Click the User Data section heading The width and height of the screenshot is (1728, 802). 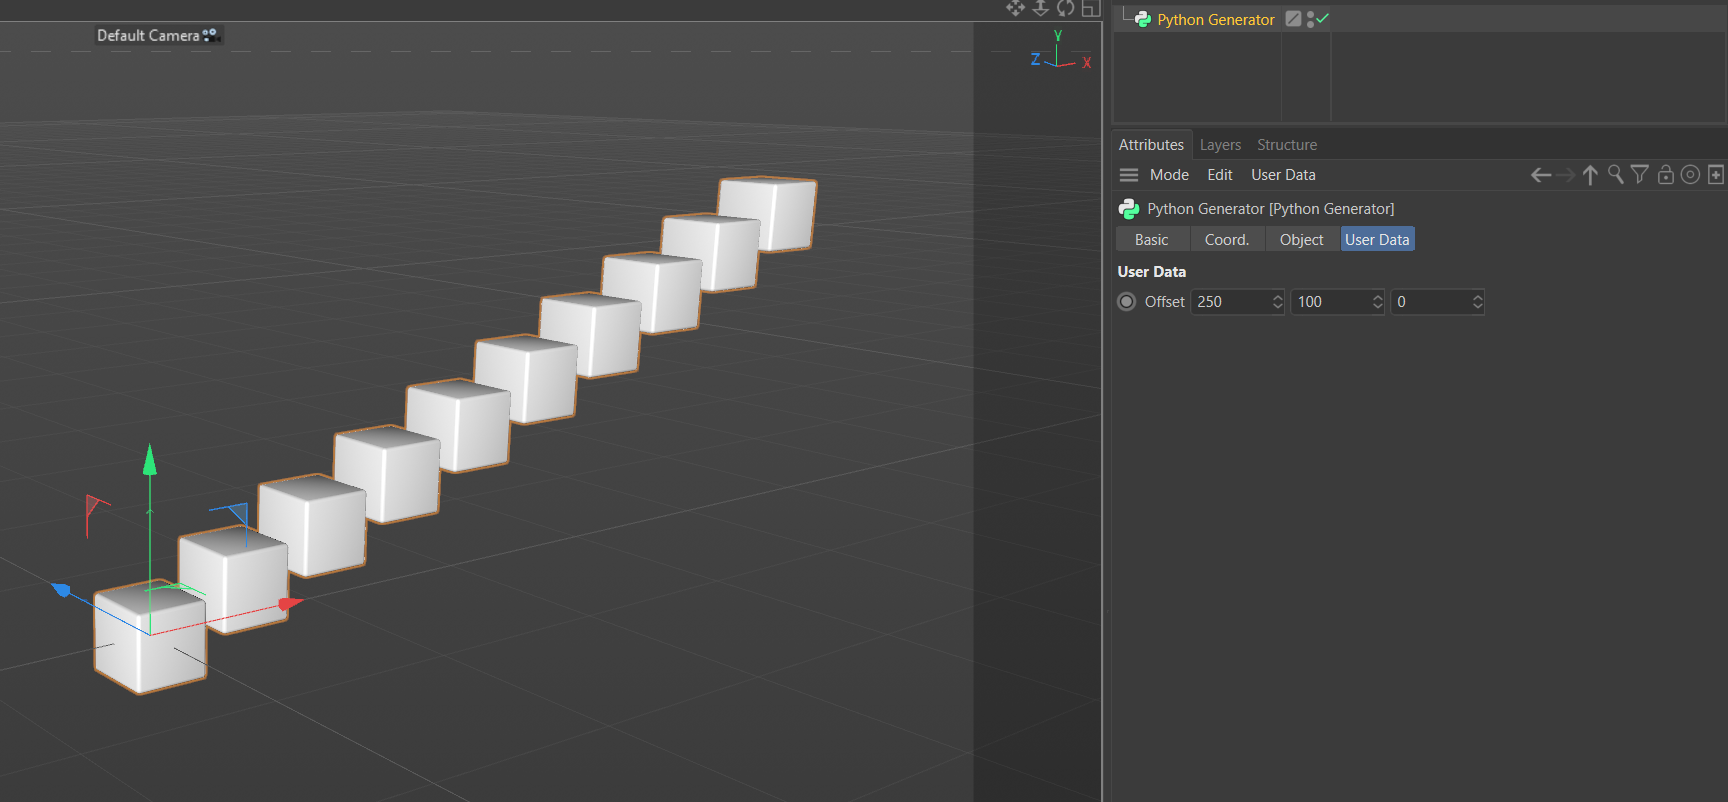click(1152, 272)
